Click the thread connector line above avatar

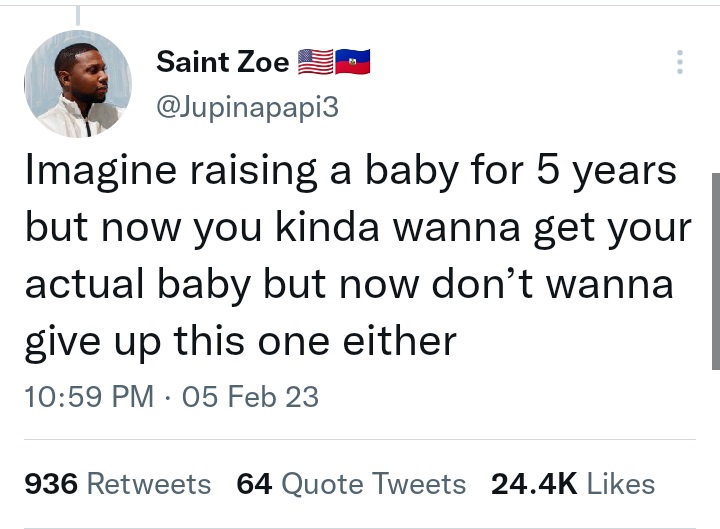pos(78,14)
